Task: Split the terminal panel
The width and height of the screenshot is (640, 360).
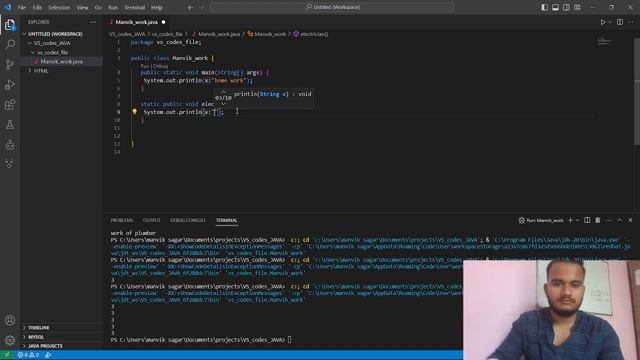Action: point(587,220)
